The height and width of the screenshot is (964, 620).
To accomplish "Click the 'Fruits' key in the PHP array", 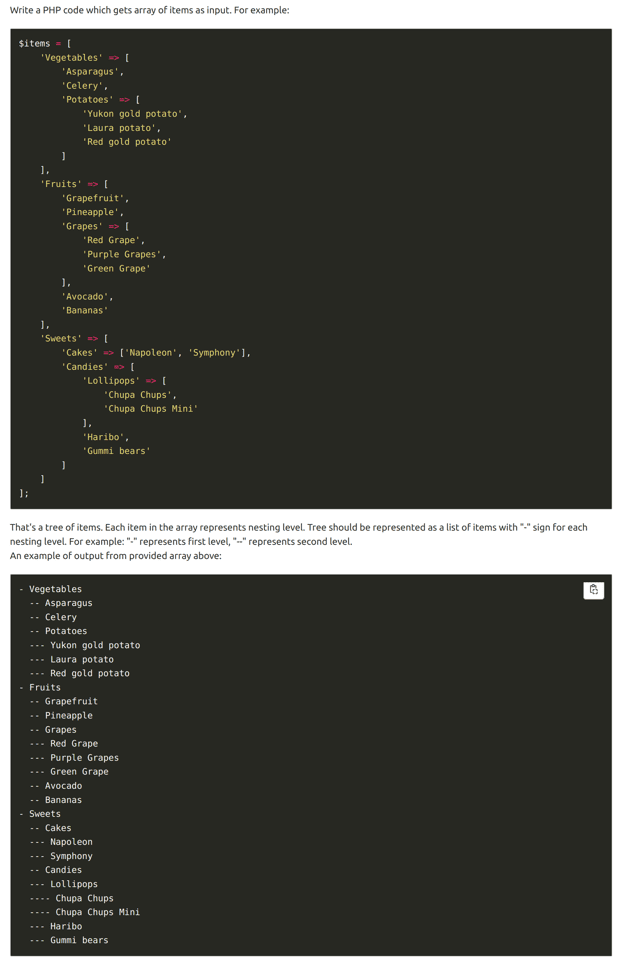I will click(61, 184).
